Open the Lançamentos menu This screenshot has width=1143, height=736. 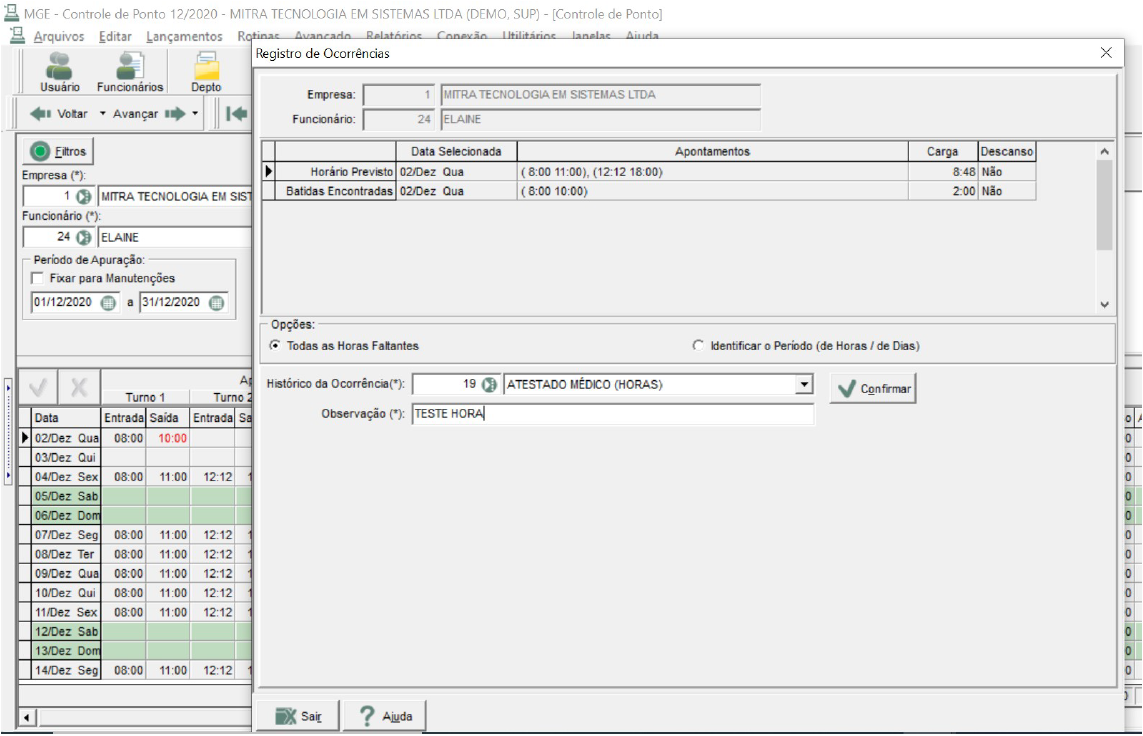(184, 36)
